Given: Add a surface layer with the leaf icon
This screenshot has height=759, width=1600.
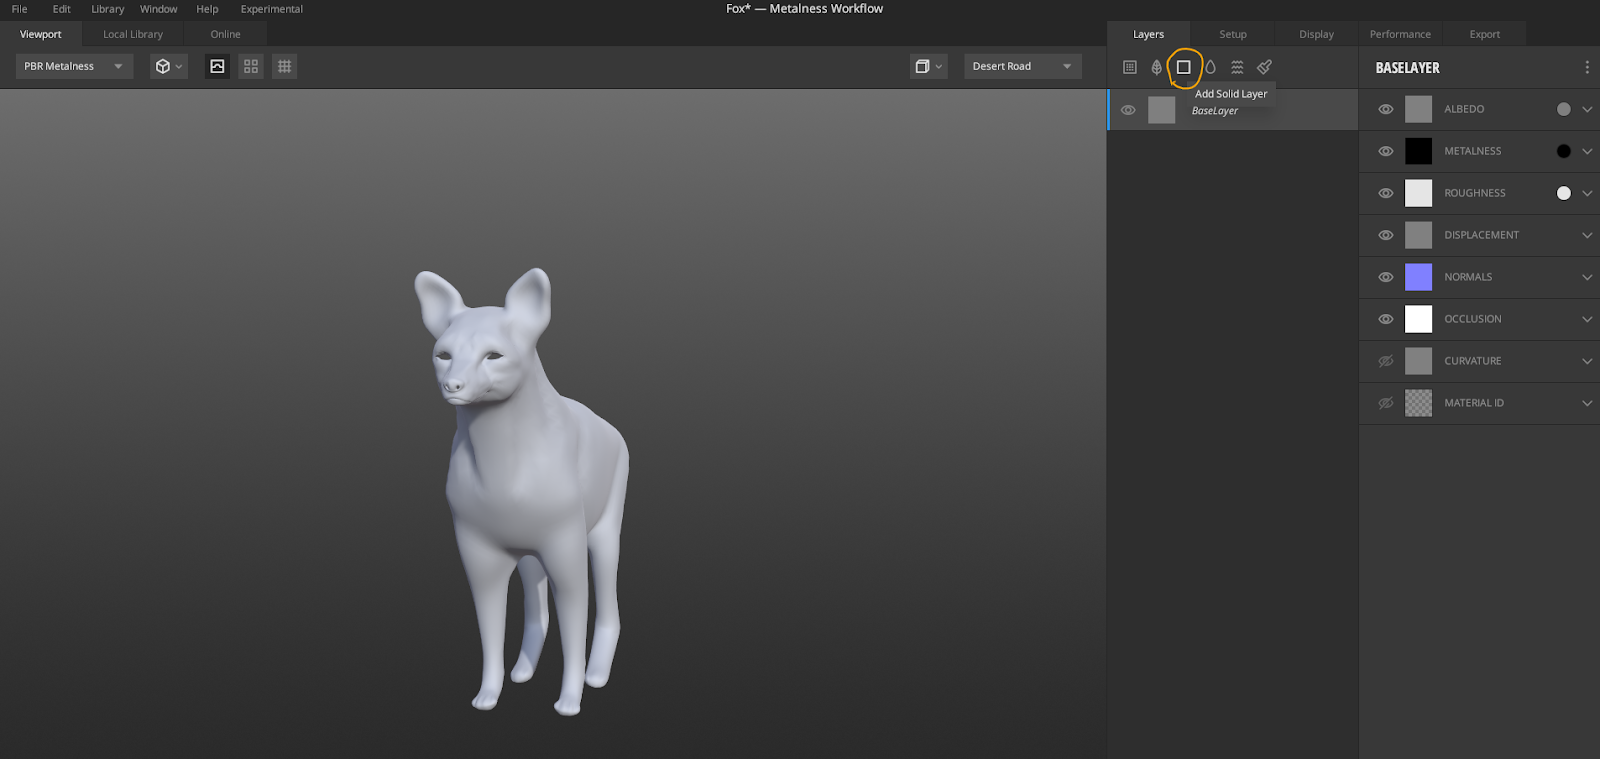Looking at the screenshot, I should coord(1156,67).
